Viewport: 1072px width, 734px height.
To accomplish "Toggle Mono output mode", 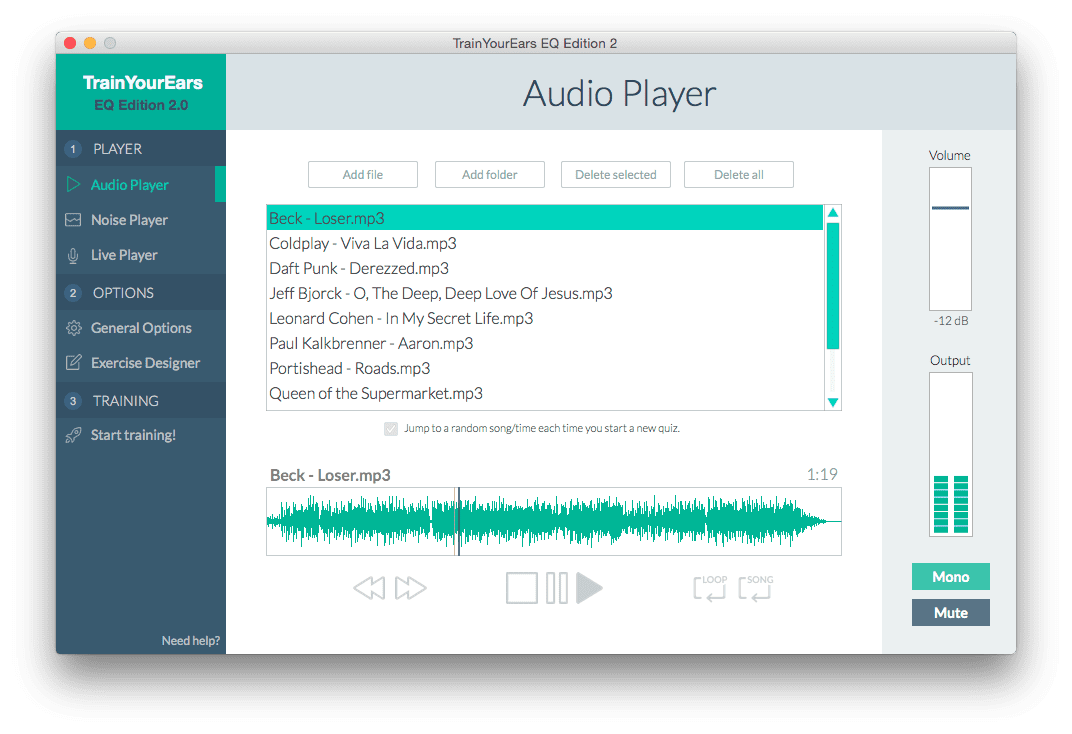I will 950,576.
